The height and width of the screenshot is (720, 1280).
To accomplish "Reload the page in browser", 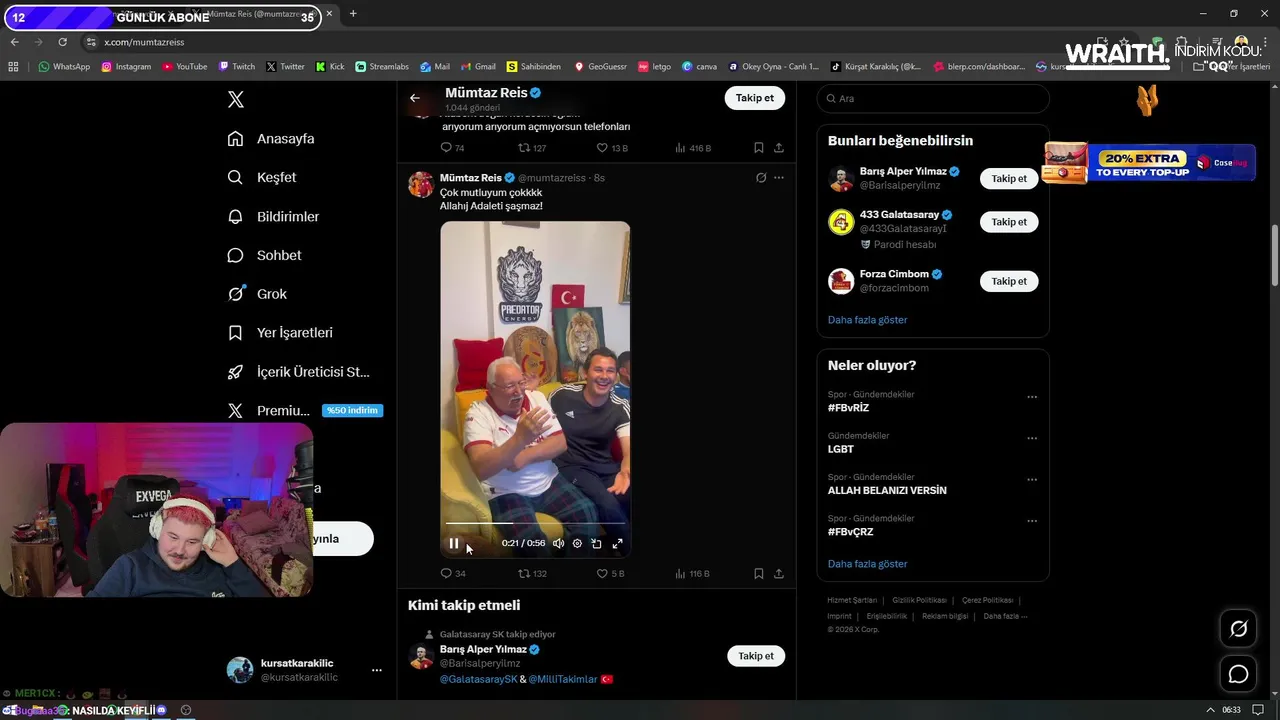I will 62,42.
